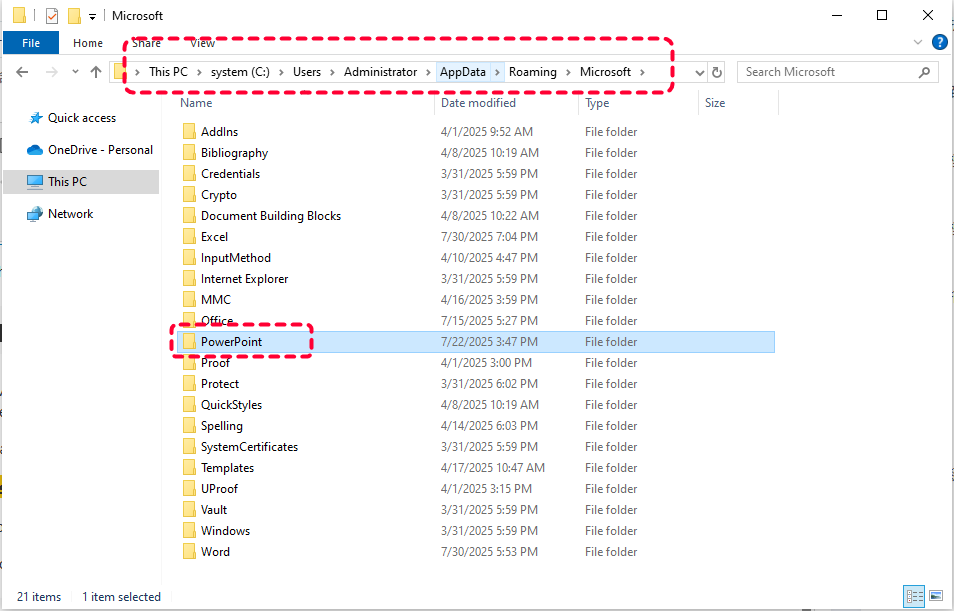
Task: Select the Proof folder name
Action: click(215, 363)
